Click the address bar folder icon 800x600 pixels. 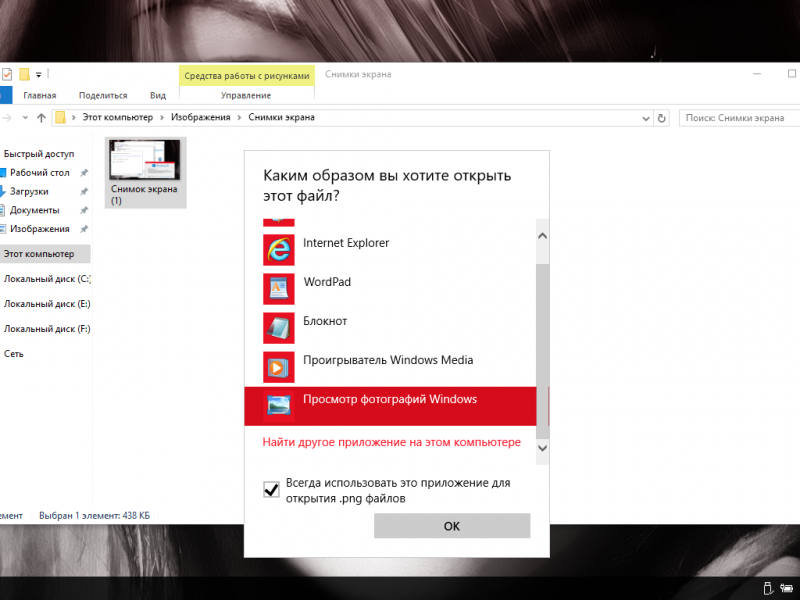click(x=60, y=118)
